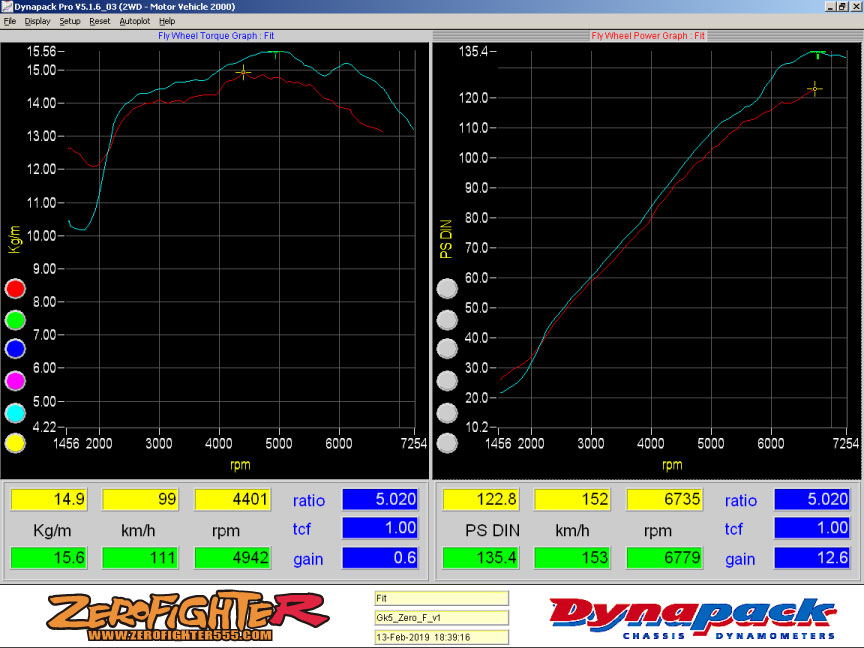
Task: Click the Gk5_Zero_F_v1 name field
Action: [x=441, y=618]
